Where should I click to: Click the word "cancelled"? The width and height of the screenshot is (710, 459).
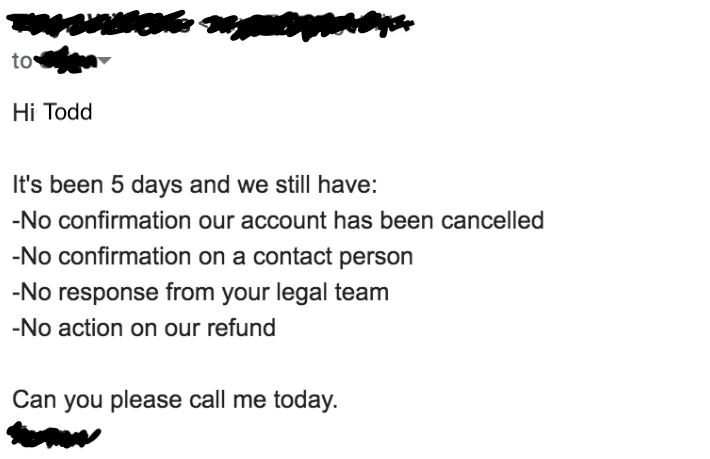pyautogui.click(x=494, y=220)
